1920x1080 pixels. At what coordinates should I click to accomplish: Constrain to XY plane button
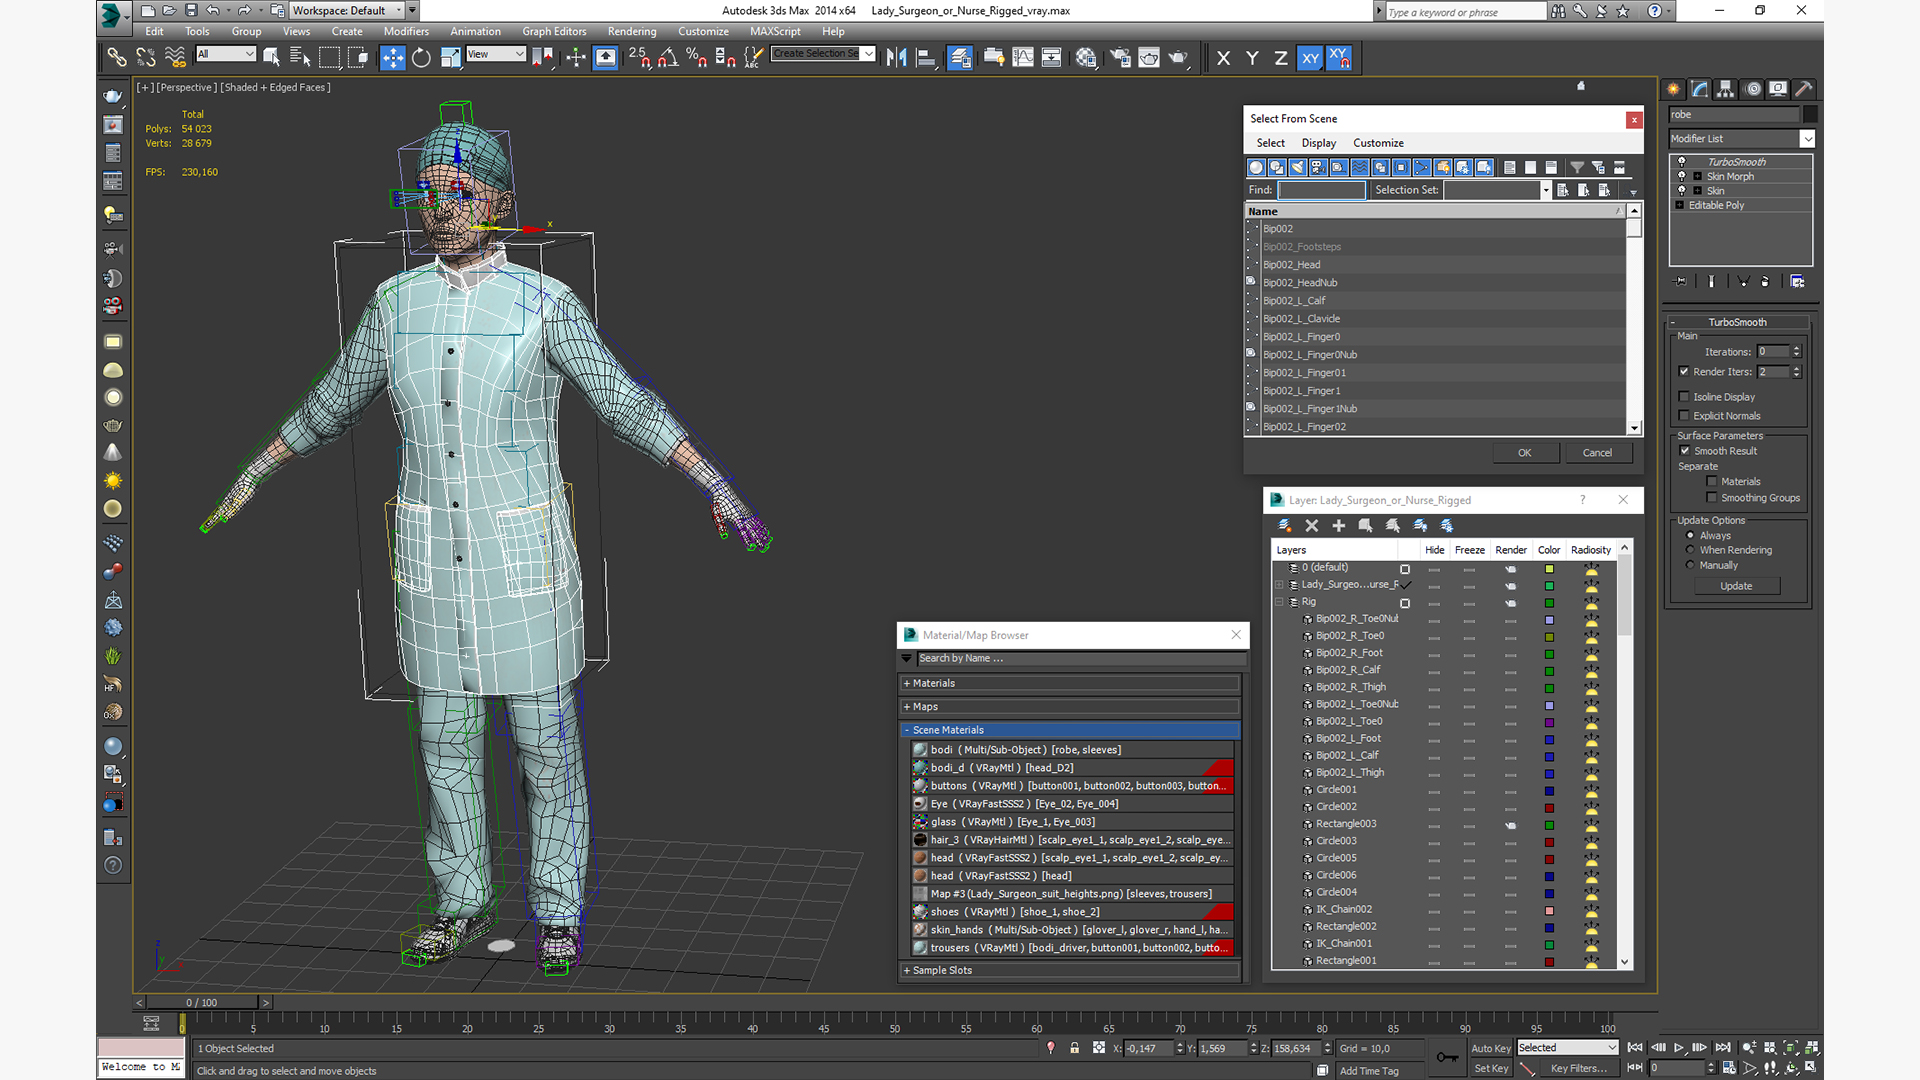click(1310, 58)
